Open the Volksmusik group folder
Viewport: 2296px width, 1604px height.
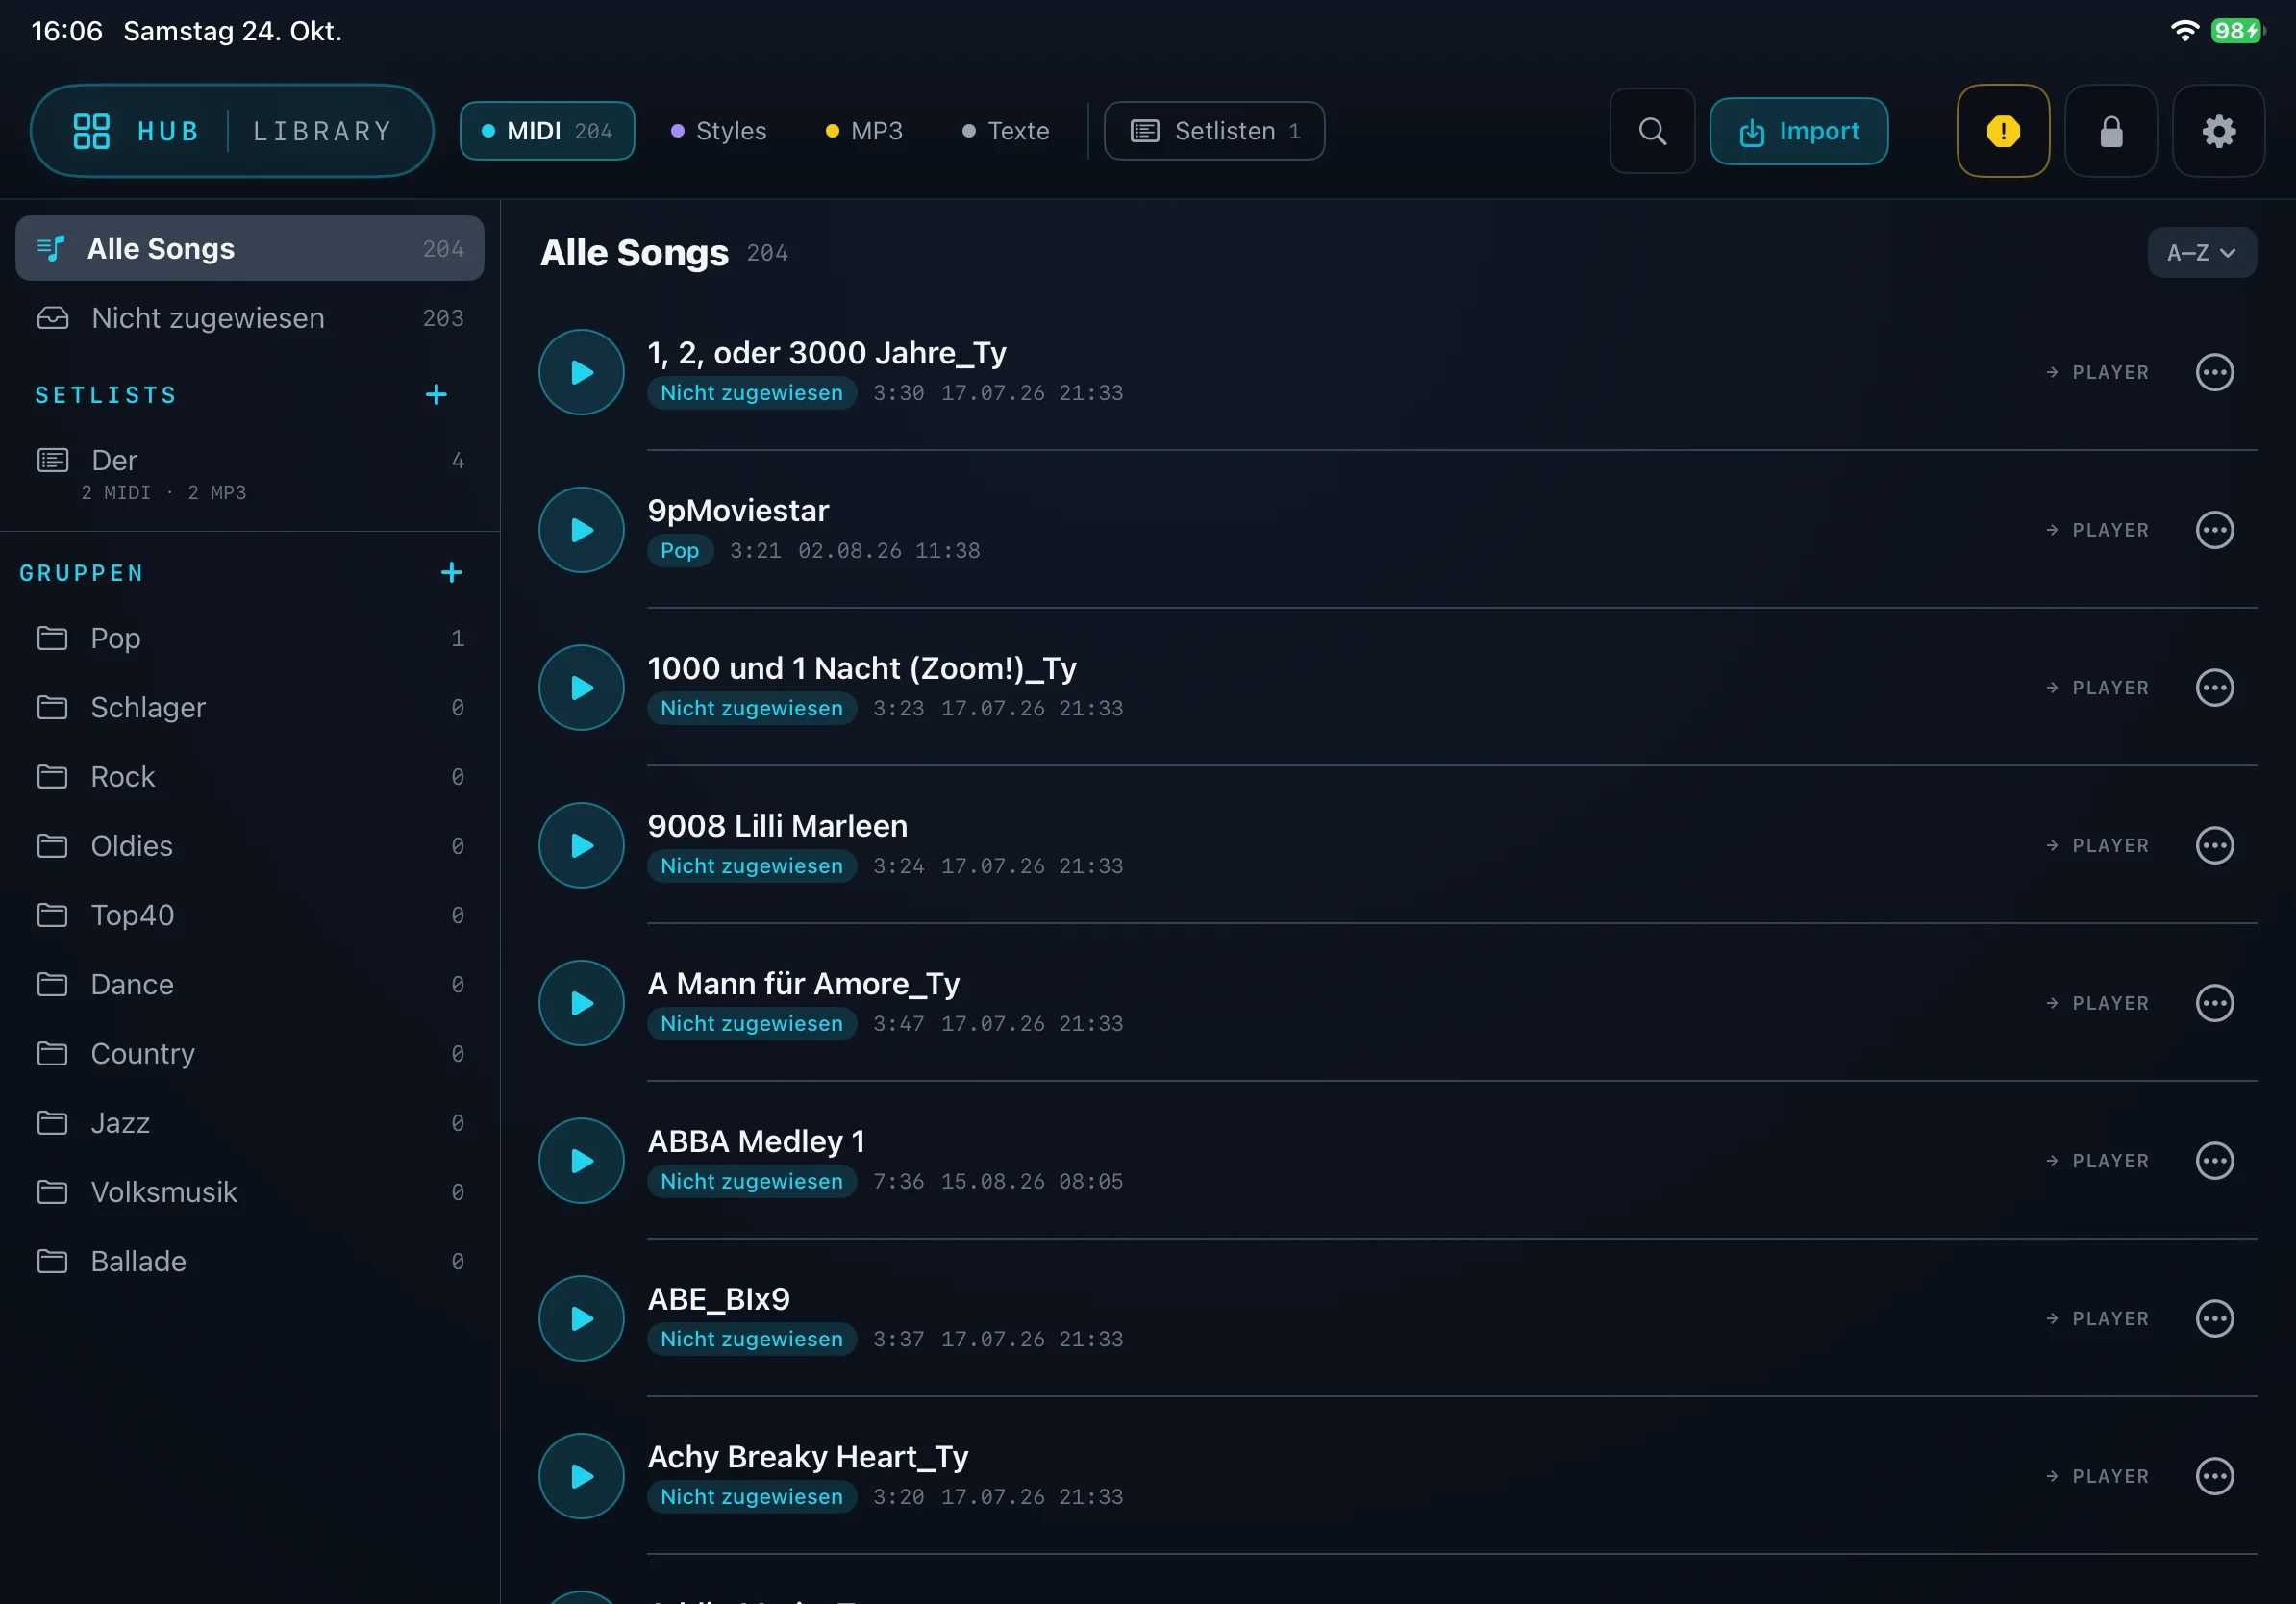click(250, 1192)
